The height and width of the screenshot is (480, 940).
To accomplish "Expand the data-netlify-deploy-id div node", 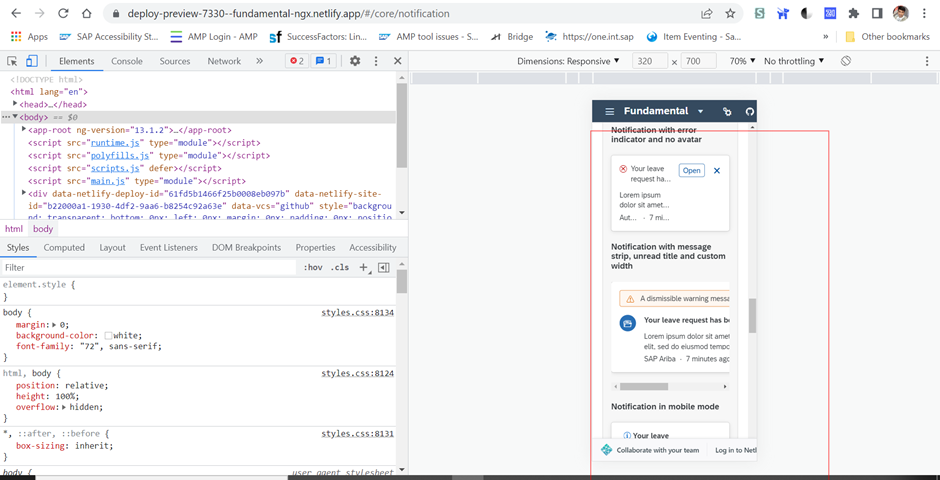I will tap(24, 192).
